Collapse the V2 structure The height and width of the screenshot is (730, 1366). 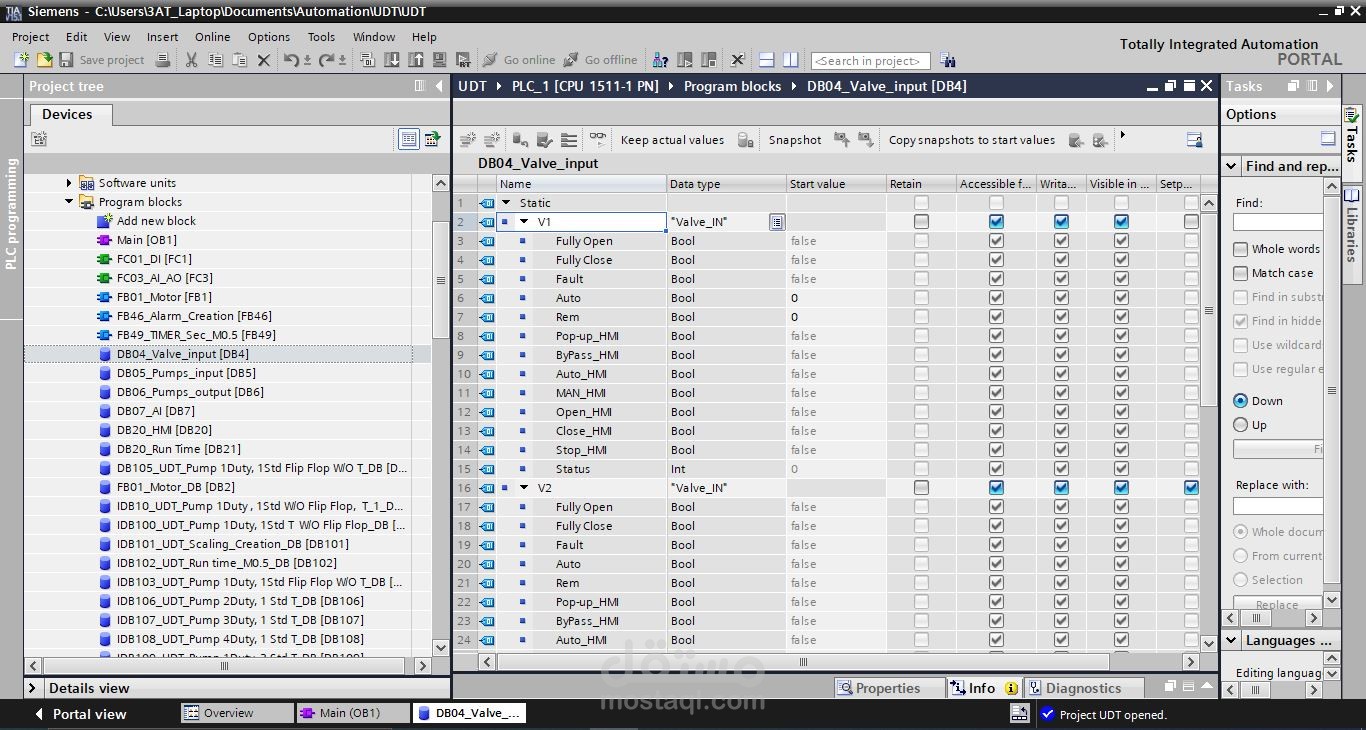(524, 488)
